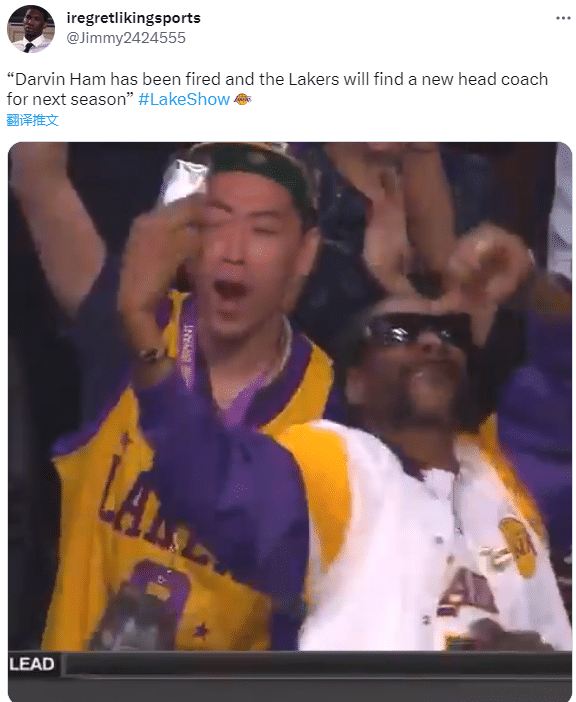The image size is (576, 702).
Task: Click the LEAD label in the GIF
Action: coord(32,663)
